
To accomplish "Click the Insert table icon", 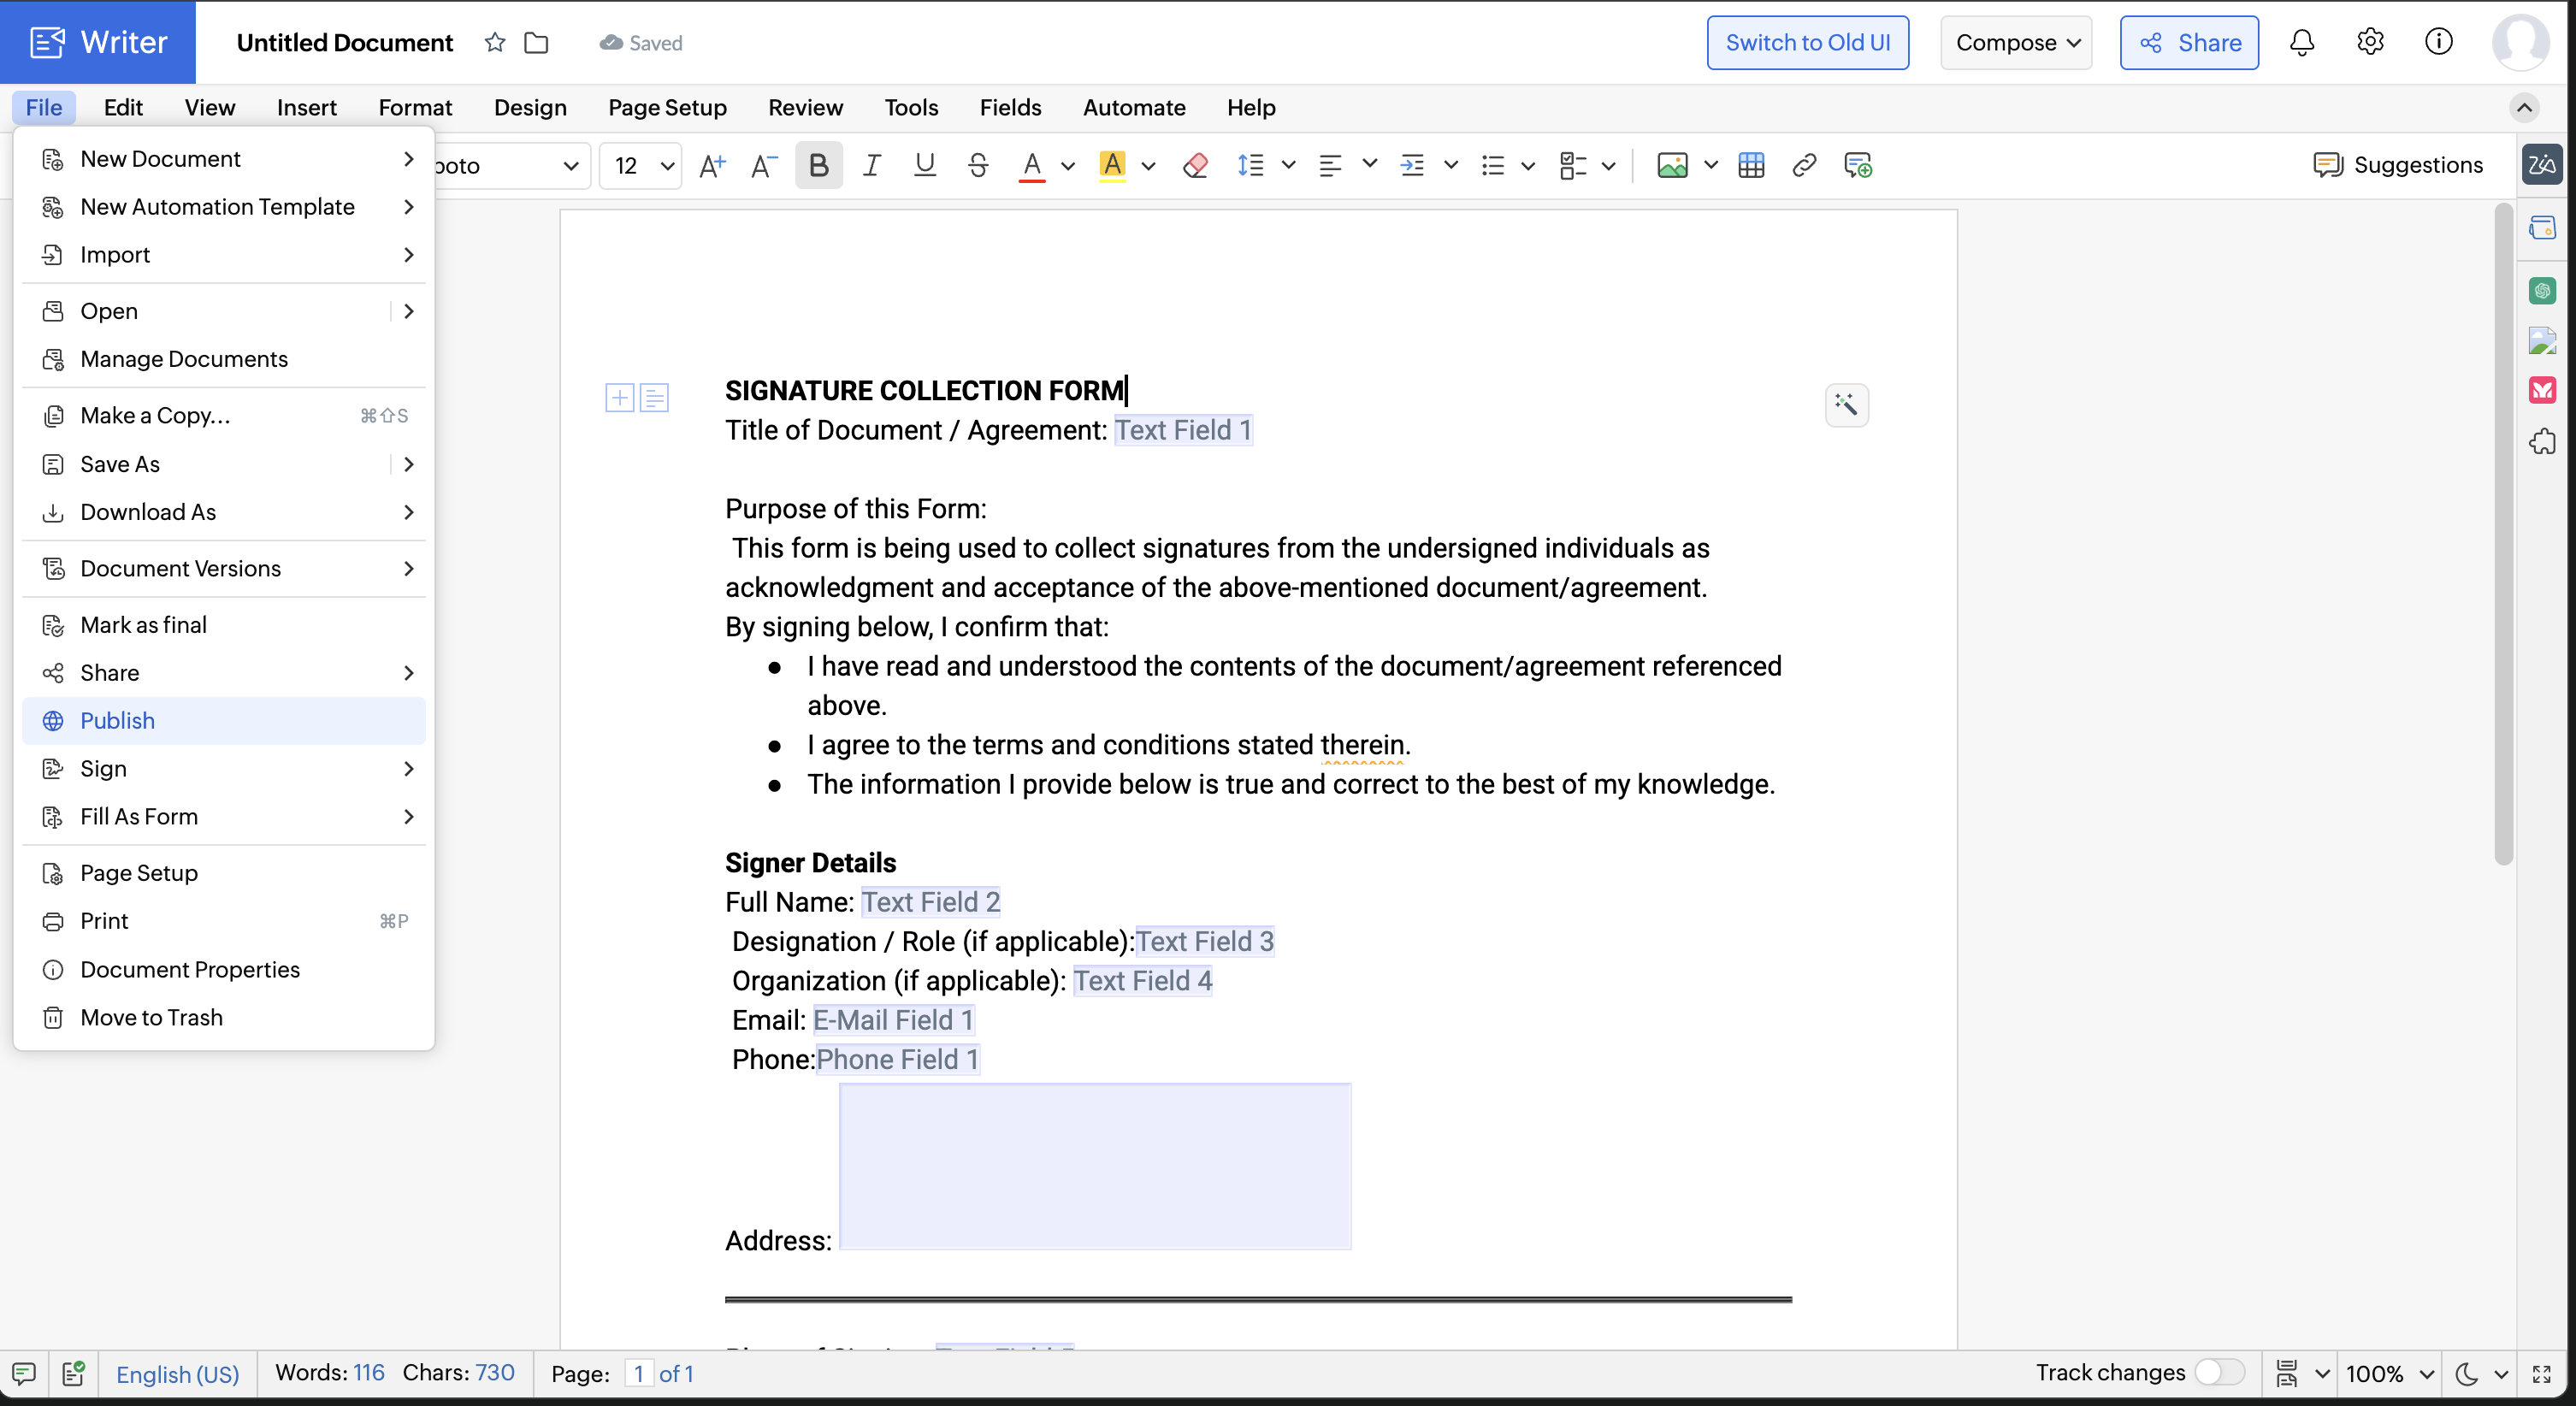I will [1751, 165].
